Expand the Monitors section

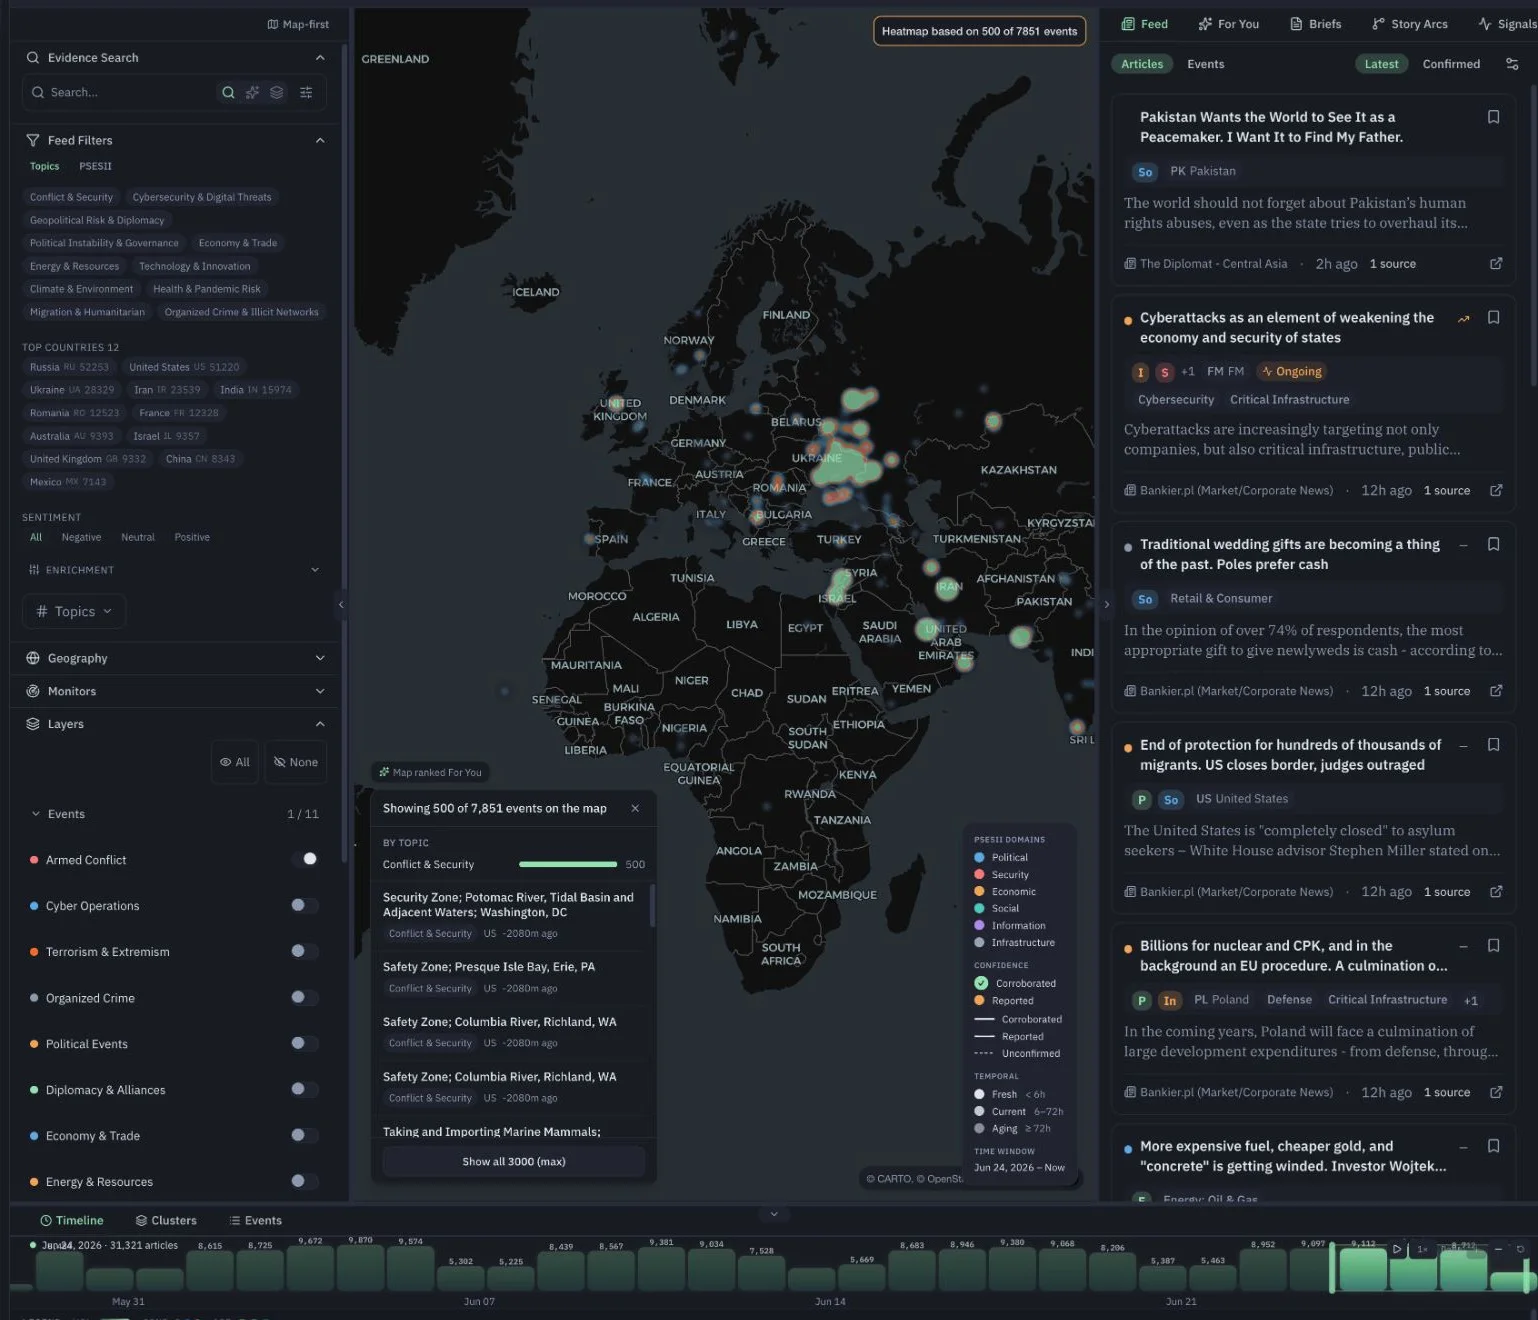tap(320, 691)
